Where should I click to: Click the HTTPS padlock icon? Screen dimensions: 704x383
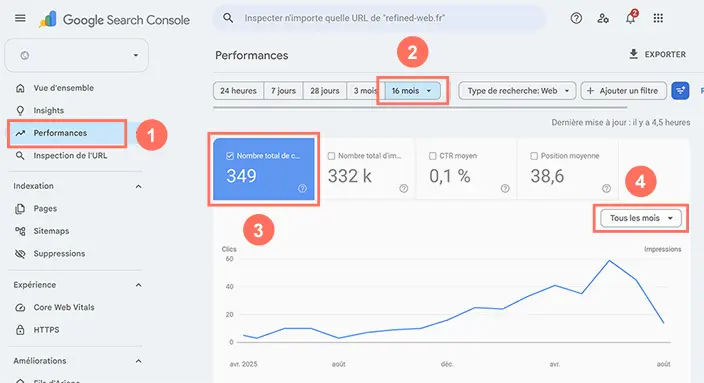pos(20,330)
